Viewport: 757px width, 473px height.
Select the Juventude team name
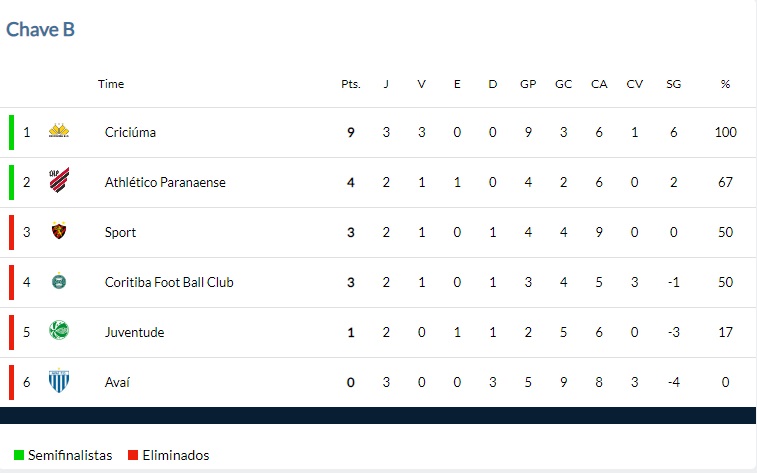(x=135, y=333)
